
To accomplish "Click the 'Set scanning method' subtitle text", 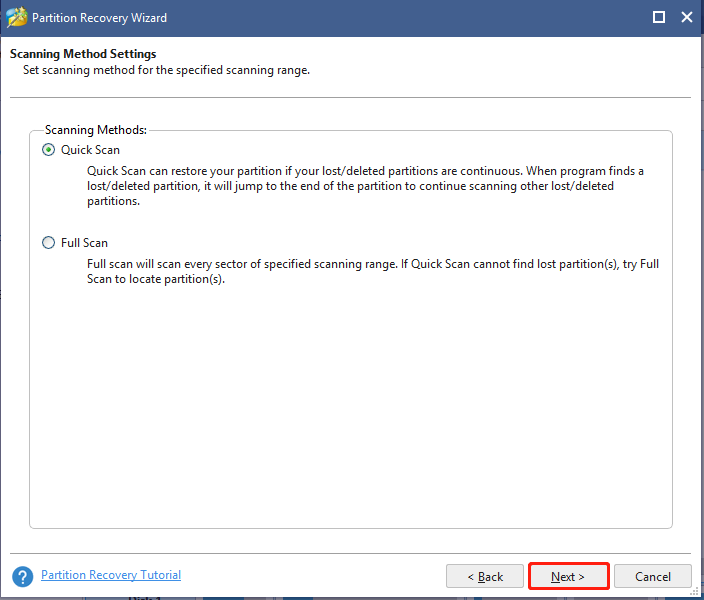I will pyautogui.click(x=166, y=70).
